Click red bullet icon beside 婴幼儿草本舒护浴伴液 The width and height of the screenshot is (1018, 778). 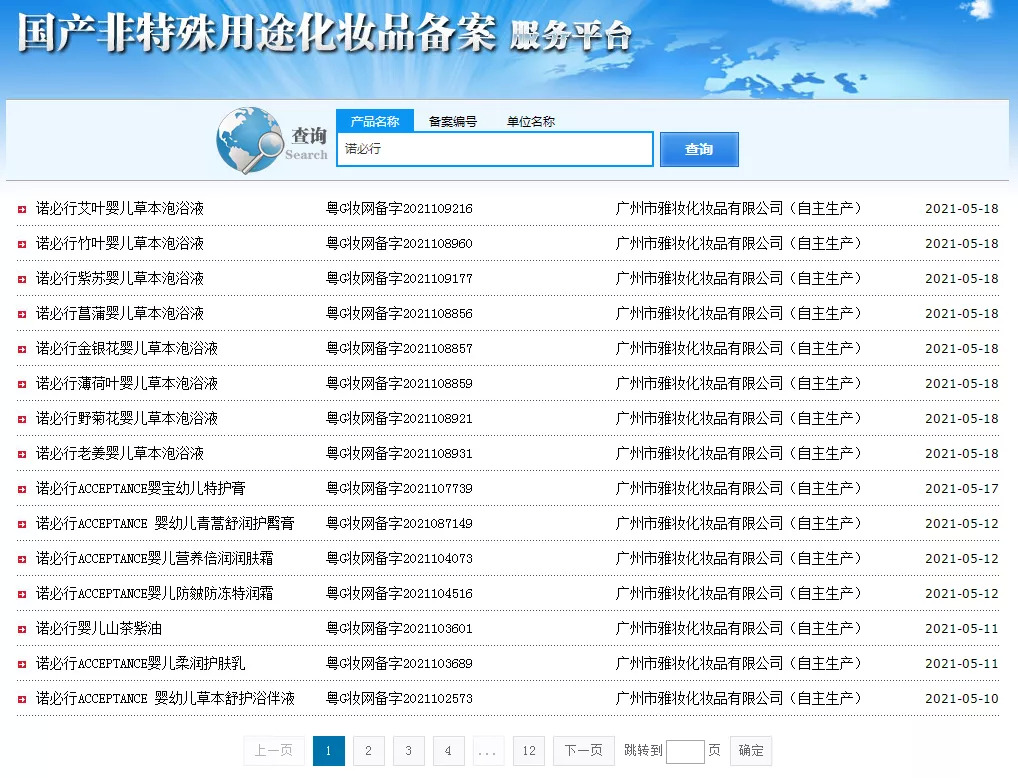click(22, 699)
